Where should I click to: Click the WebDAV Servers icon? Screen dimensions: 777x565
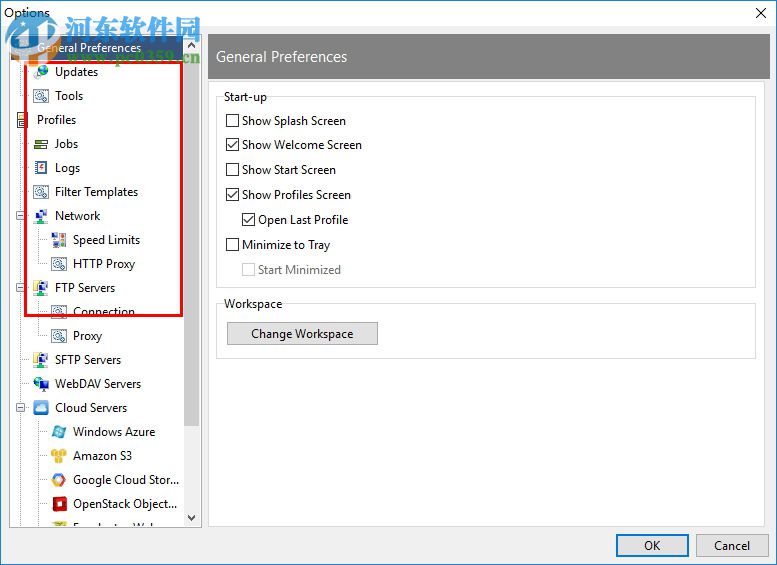coord(41,384)
